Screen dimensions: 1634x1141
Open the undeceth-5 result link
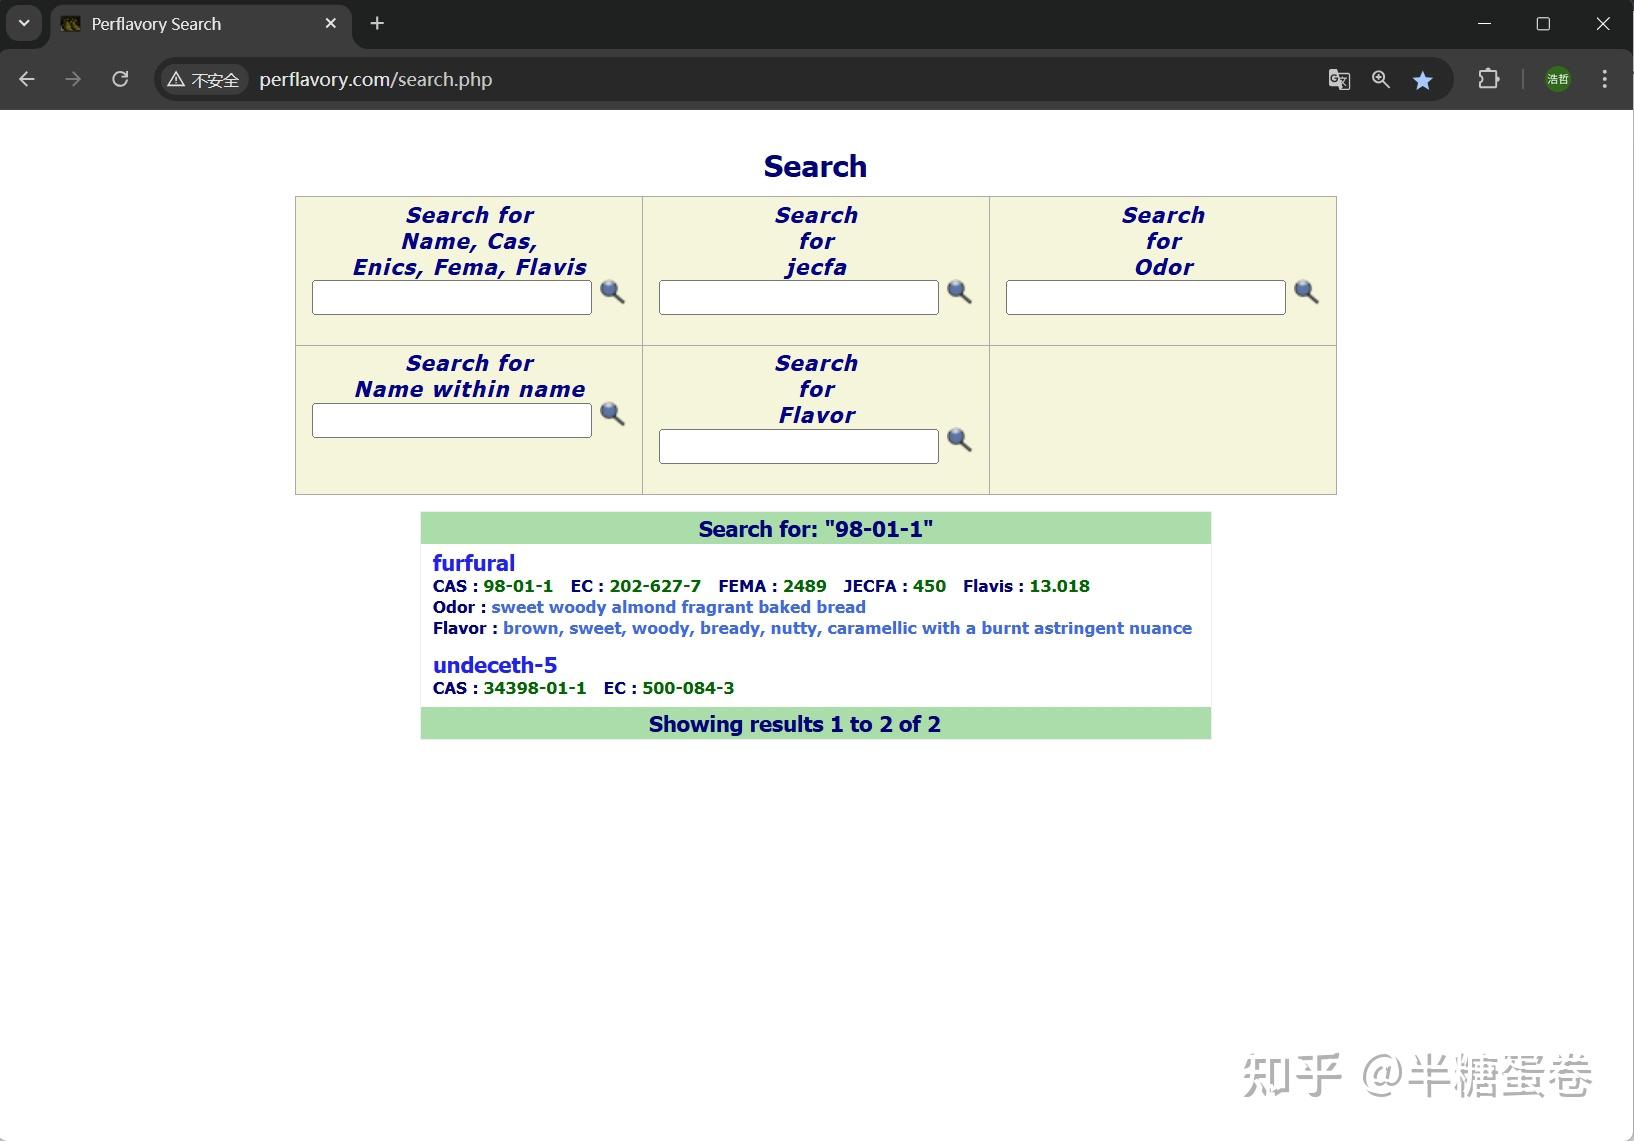coord(495,664)
